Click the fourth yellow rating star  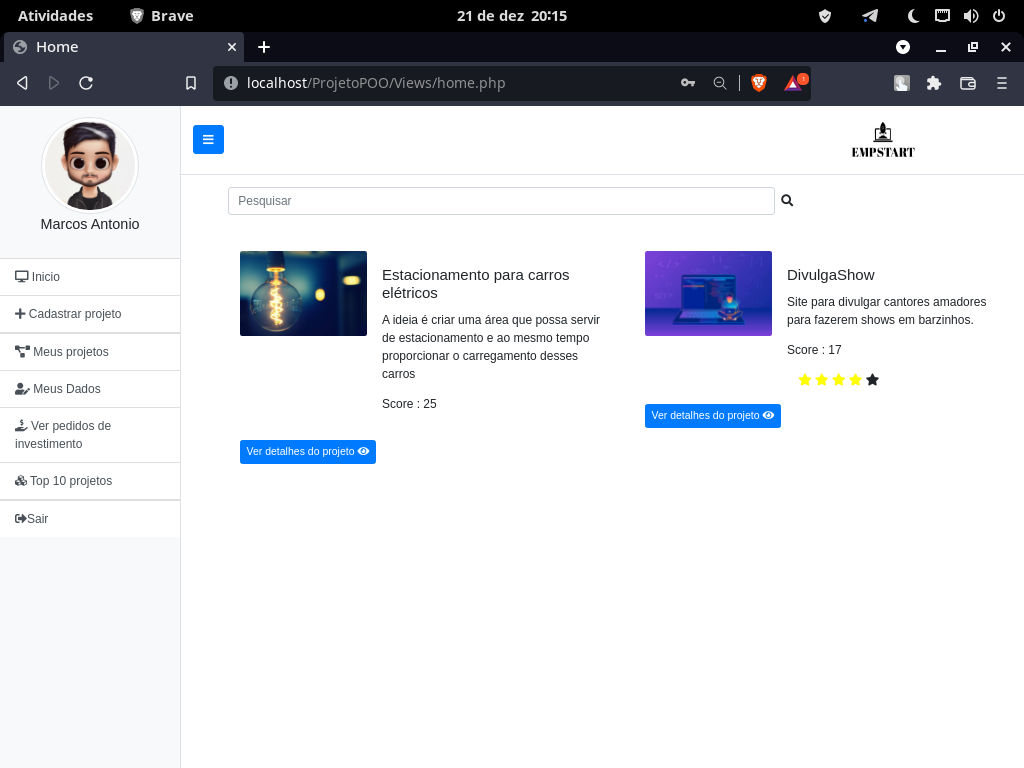(856, 379)
